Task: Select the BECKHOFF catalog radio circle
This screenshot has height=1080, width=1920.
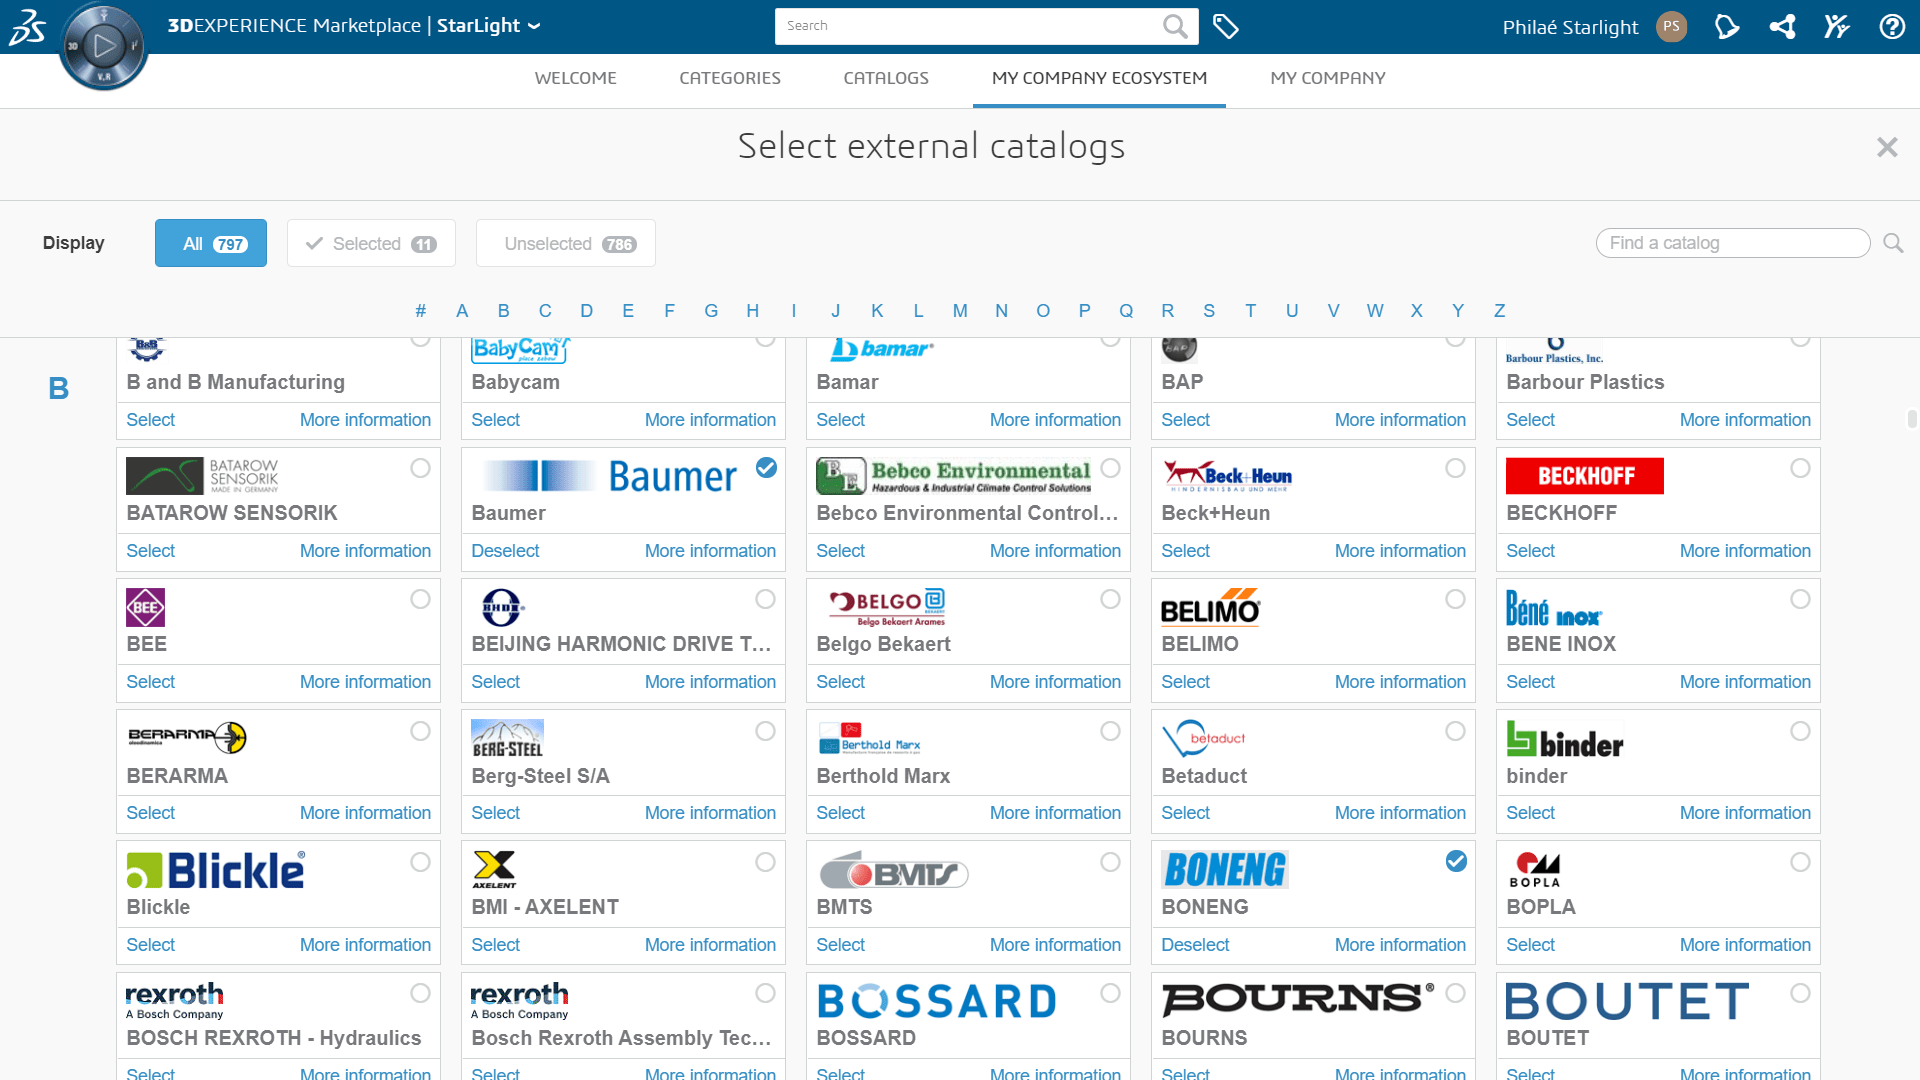Action: (x=1800, y=468)
